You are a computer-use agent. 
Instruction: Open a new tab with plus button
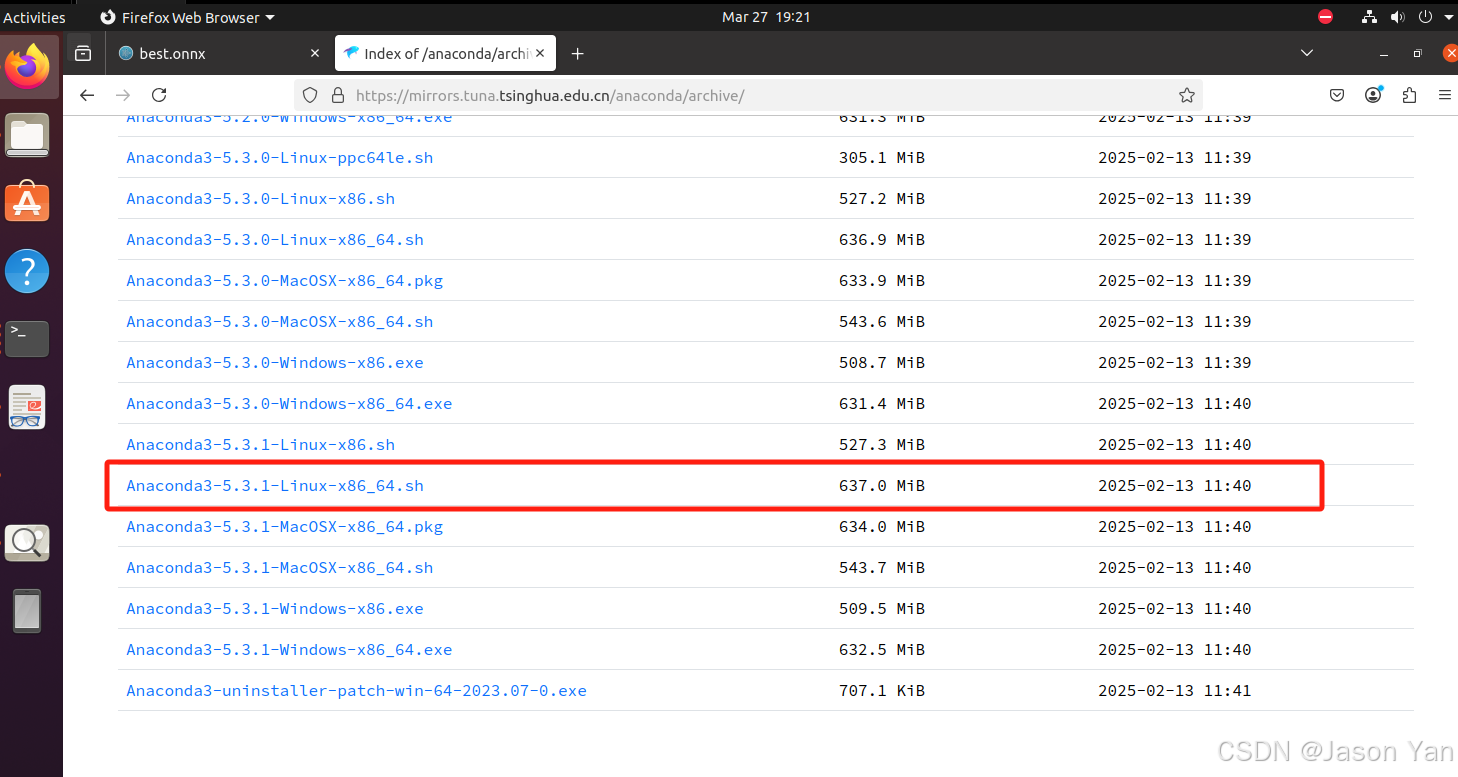coord(577,54)
